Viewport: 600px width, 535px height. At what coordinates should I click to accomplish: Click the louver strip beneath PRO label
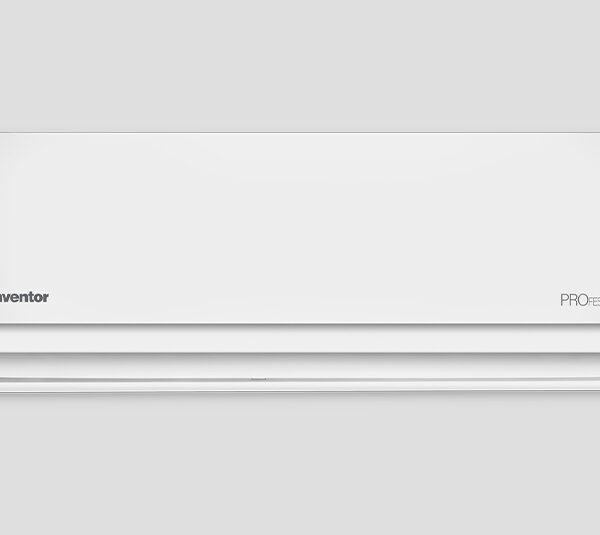(580, 339)
